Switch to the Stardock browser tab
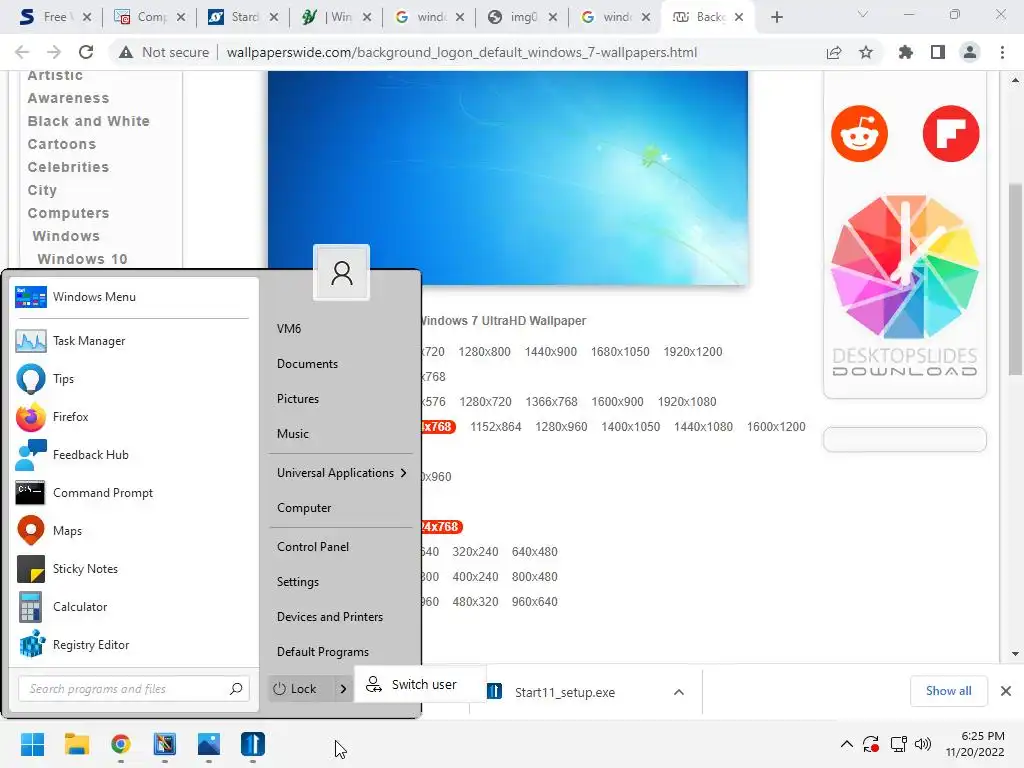Image resolution: width=1024 pixels, height=768 pixels. 243,17
